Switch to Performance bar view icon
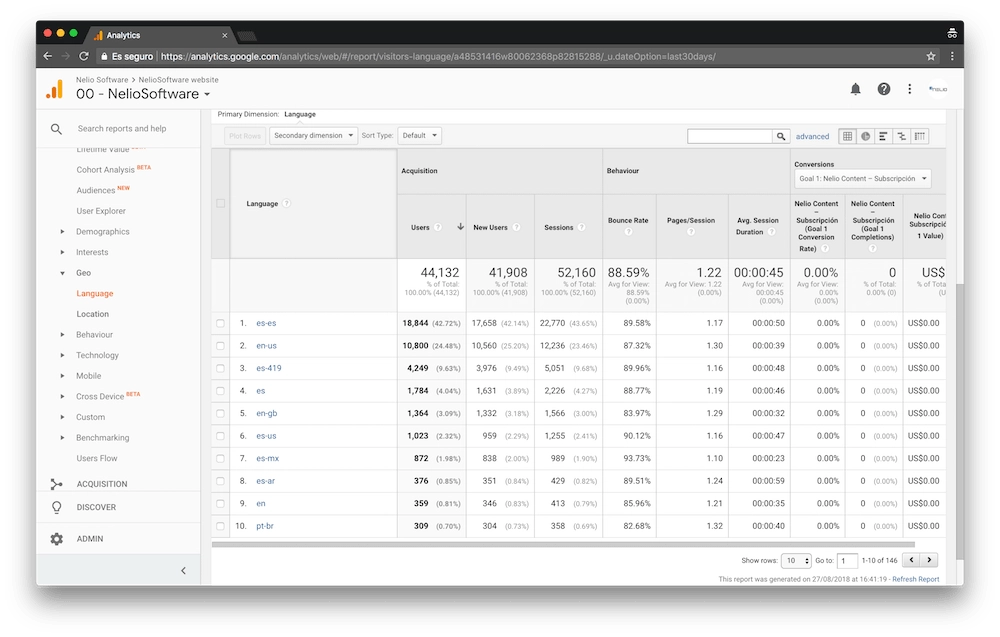The height and width of the screenshot is (637, 1000). pos(883,136)
